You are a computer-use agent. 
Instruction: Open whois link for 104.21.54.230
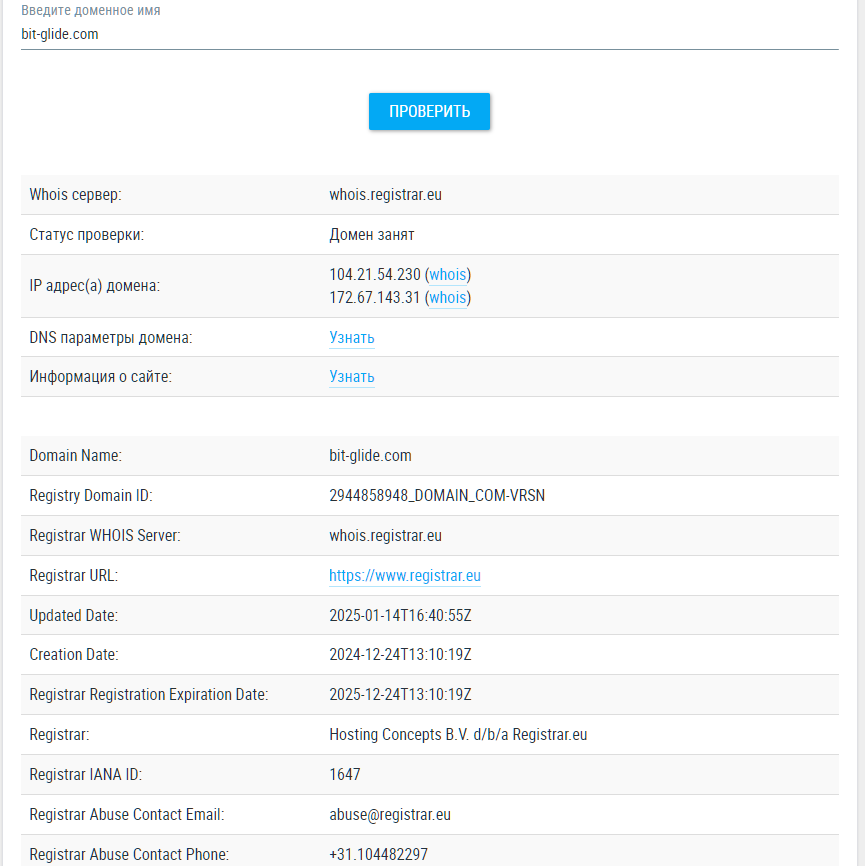click(x=448, y=274)
